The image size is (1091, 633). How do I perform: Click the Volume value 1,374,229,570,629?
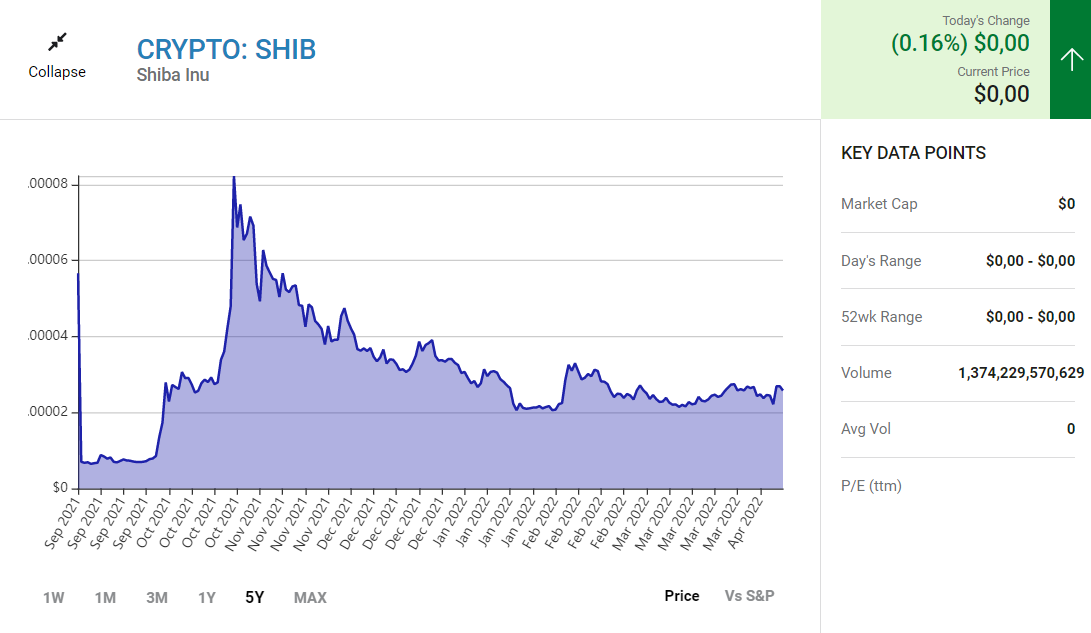[x=1021, y=373]
